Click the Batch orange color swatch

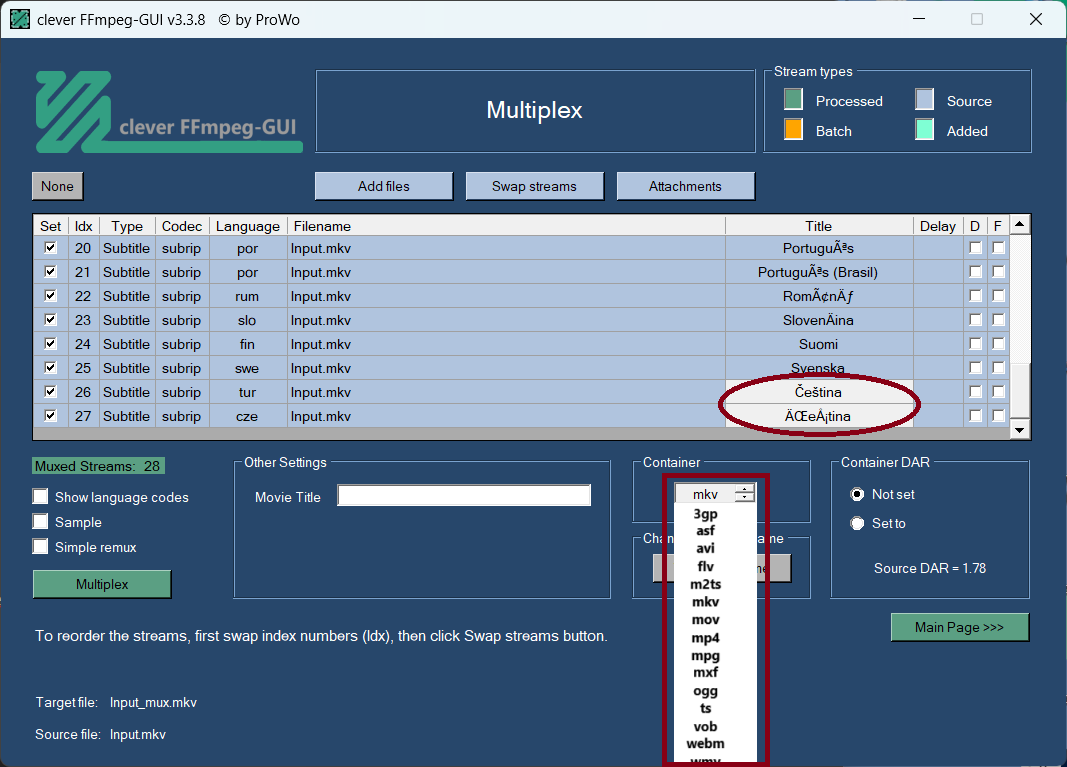tap(793, 129)
